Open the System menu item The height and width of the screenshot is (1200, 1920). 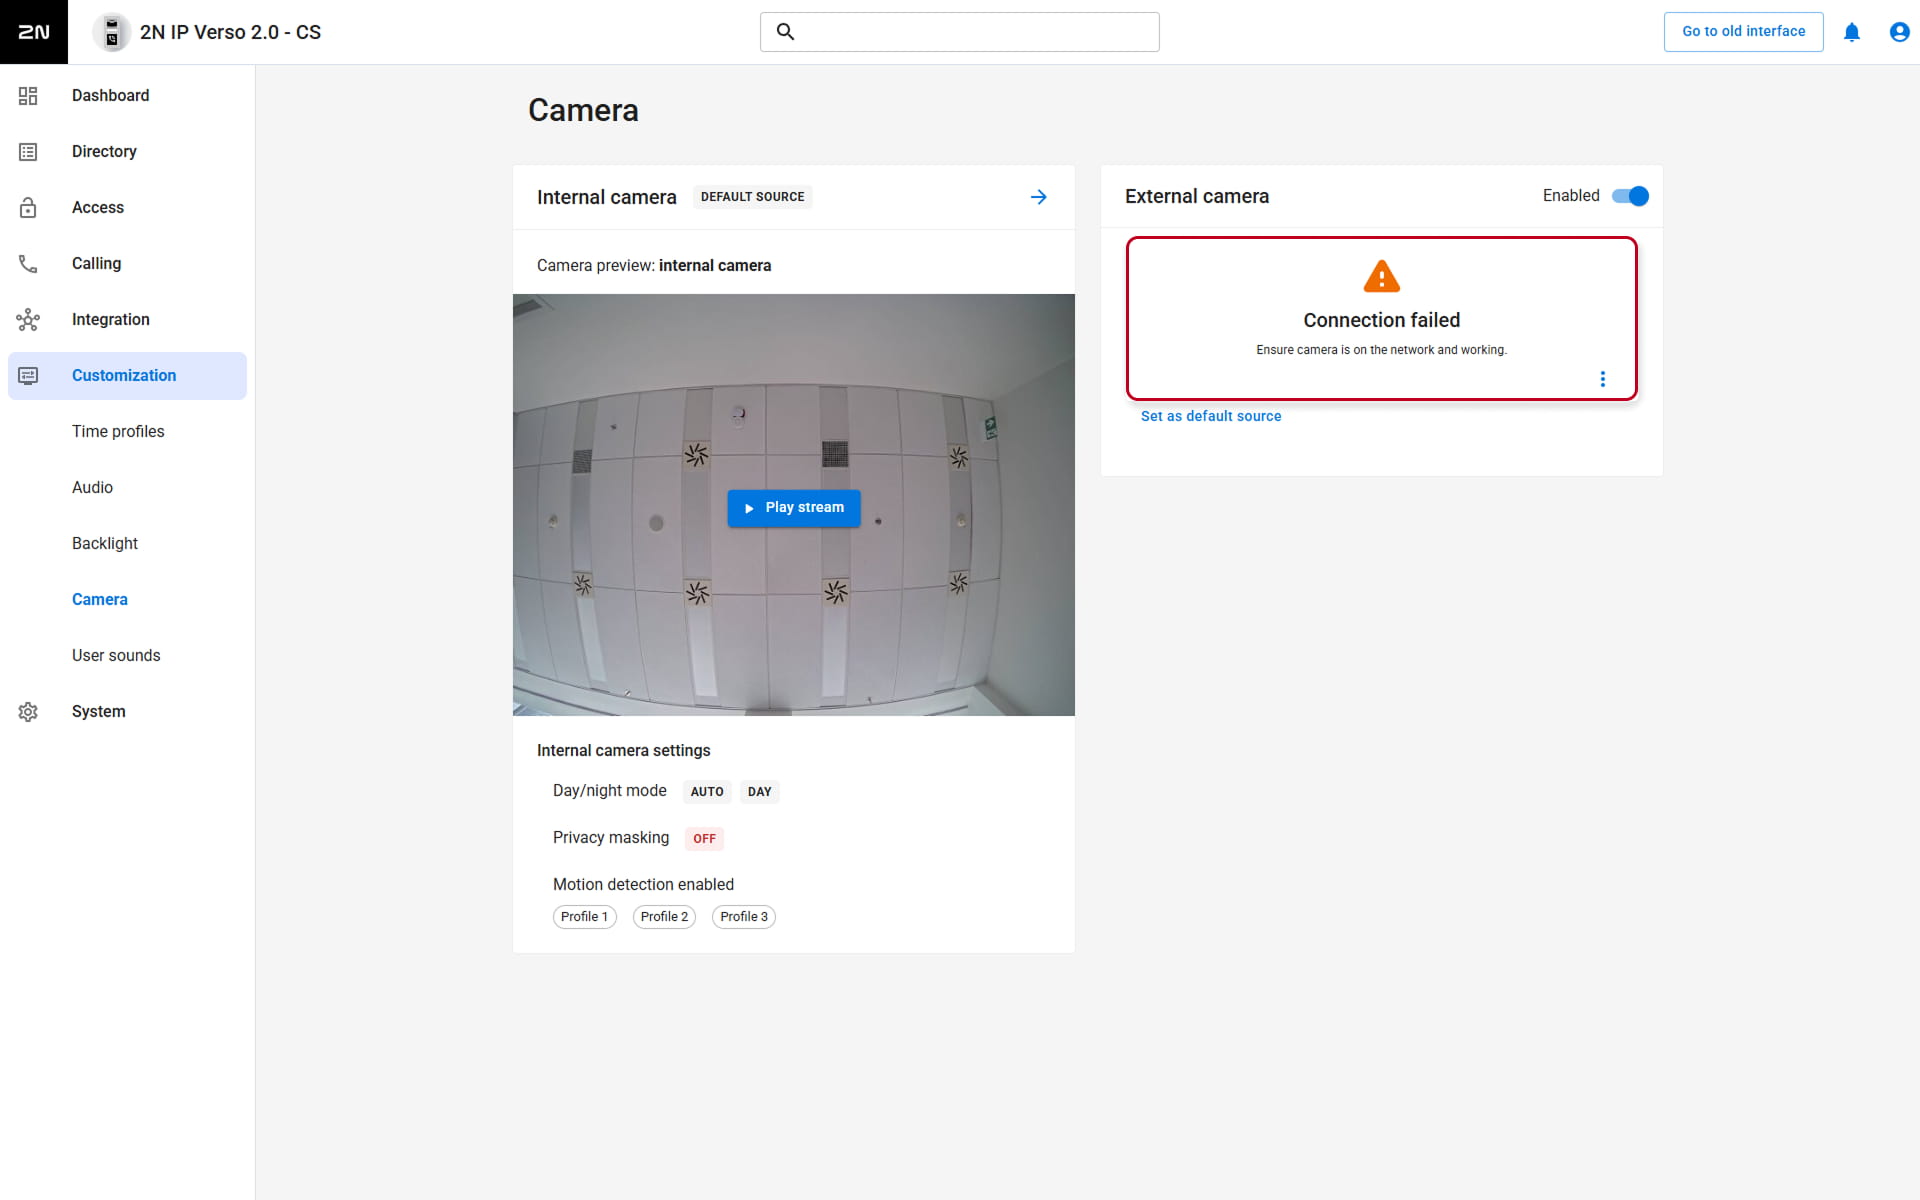(128, 712)
